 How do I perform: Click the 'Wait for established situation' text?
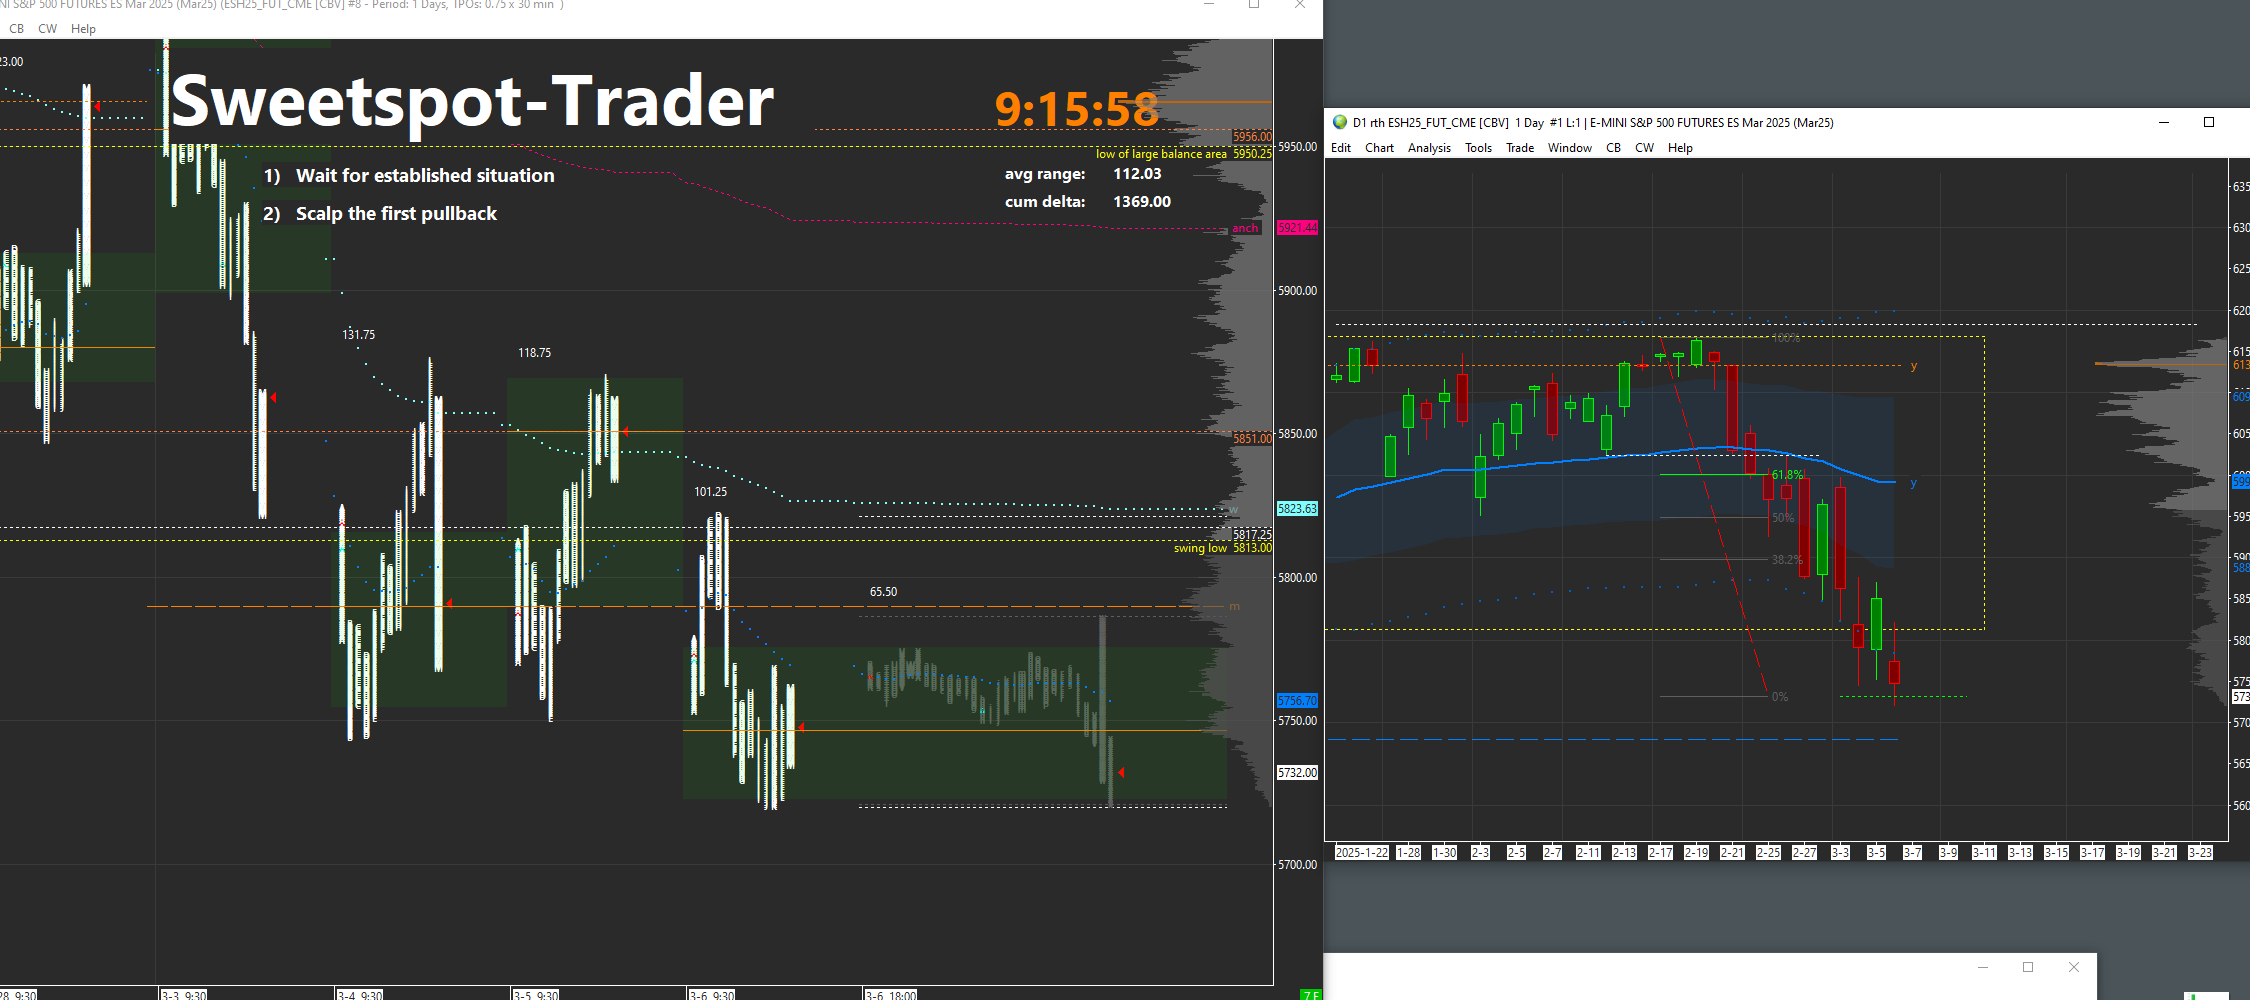tap(425, 176)
